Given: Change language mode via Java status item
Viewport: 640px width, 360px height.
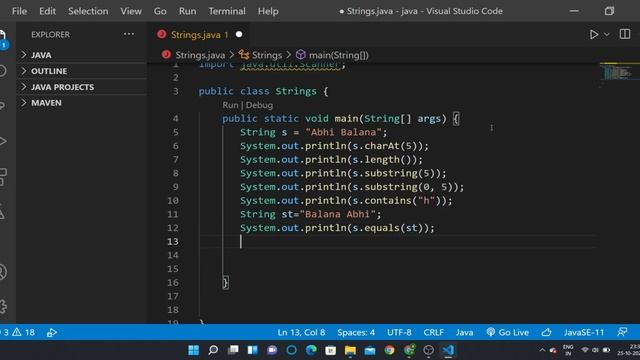Looking at the screenshot, I should pos(464,332).
